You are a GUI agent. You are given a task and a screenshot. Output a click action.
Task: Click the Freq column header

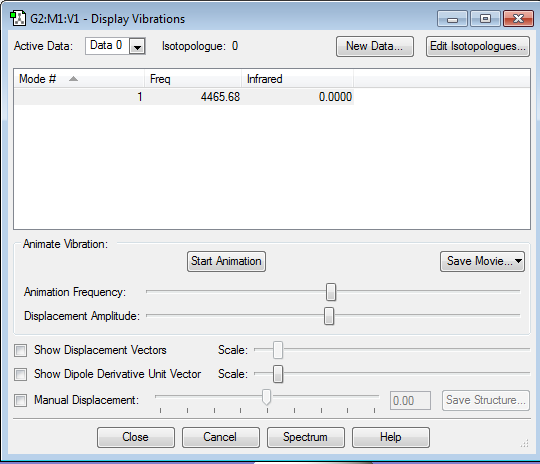(193, 79)
